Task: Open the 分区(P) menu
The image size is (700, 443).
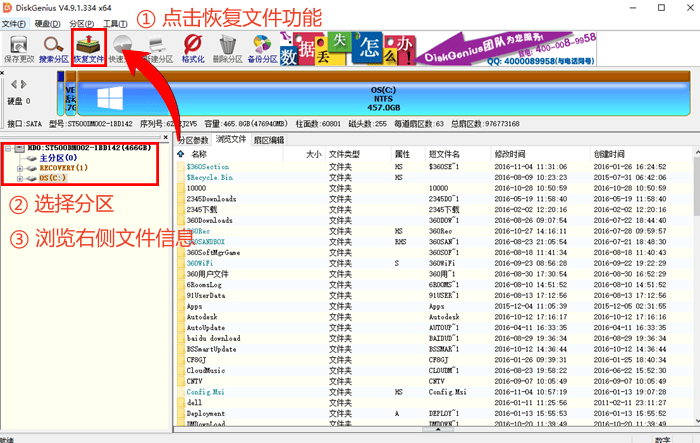Action: click(x=82, y=24)
